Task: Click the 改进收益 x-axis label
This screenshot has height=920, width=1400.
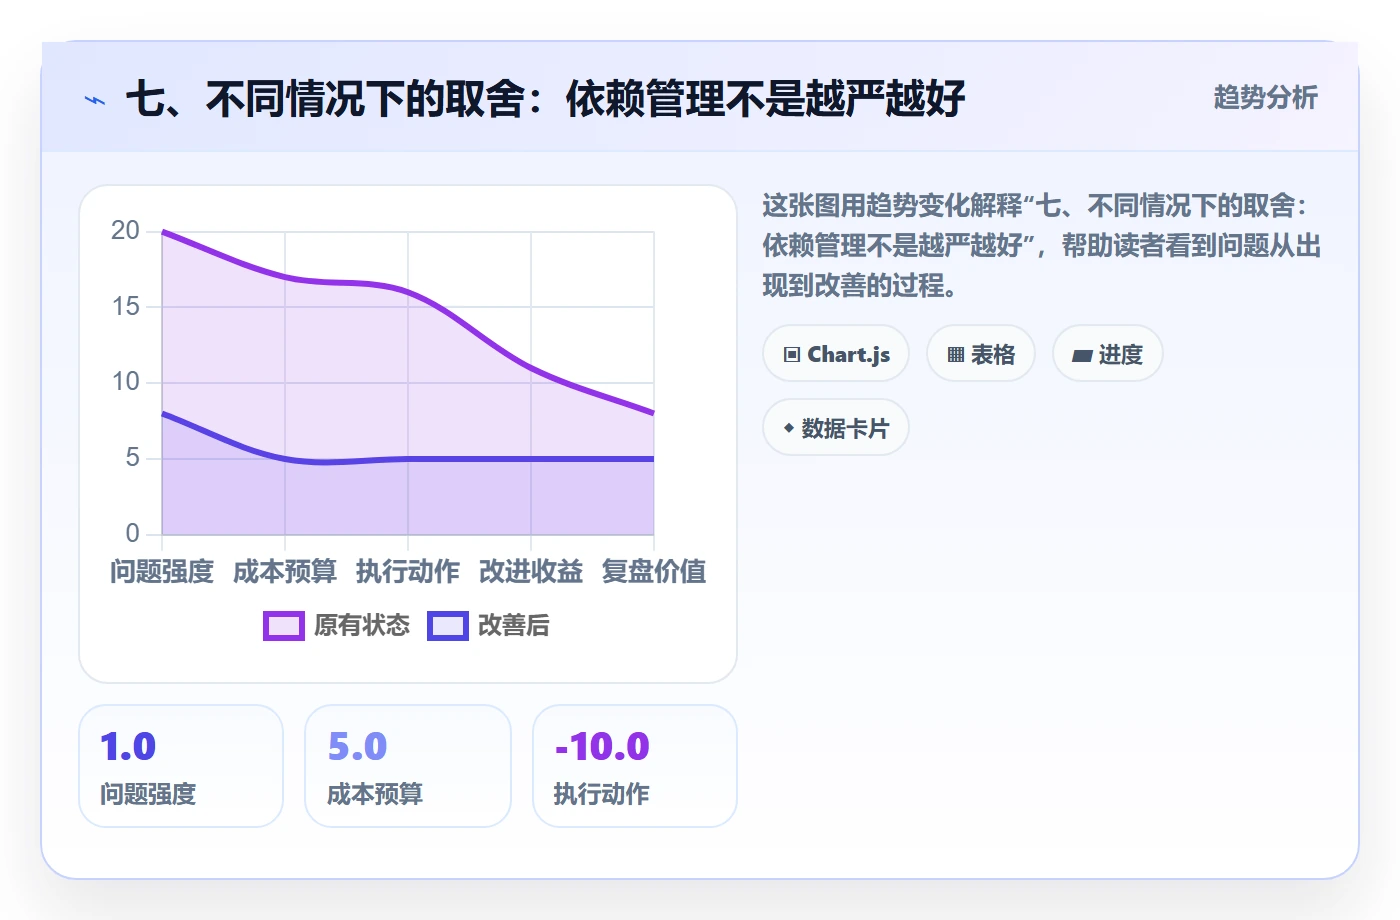Action: (531, 572)
